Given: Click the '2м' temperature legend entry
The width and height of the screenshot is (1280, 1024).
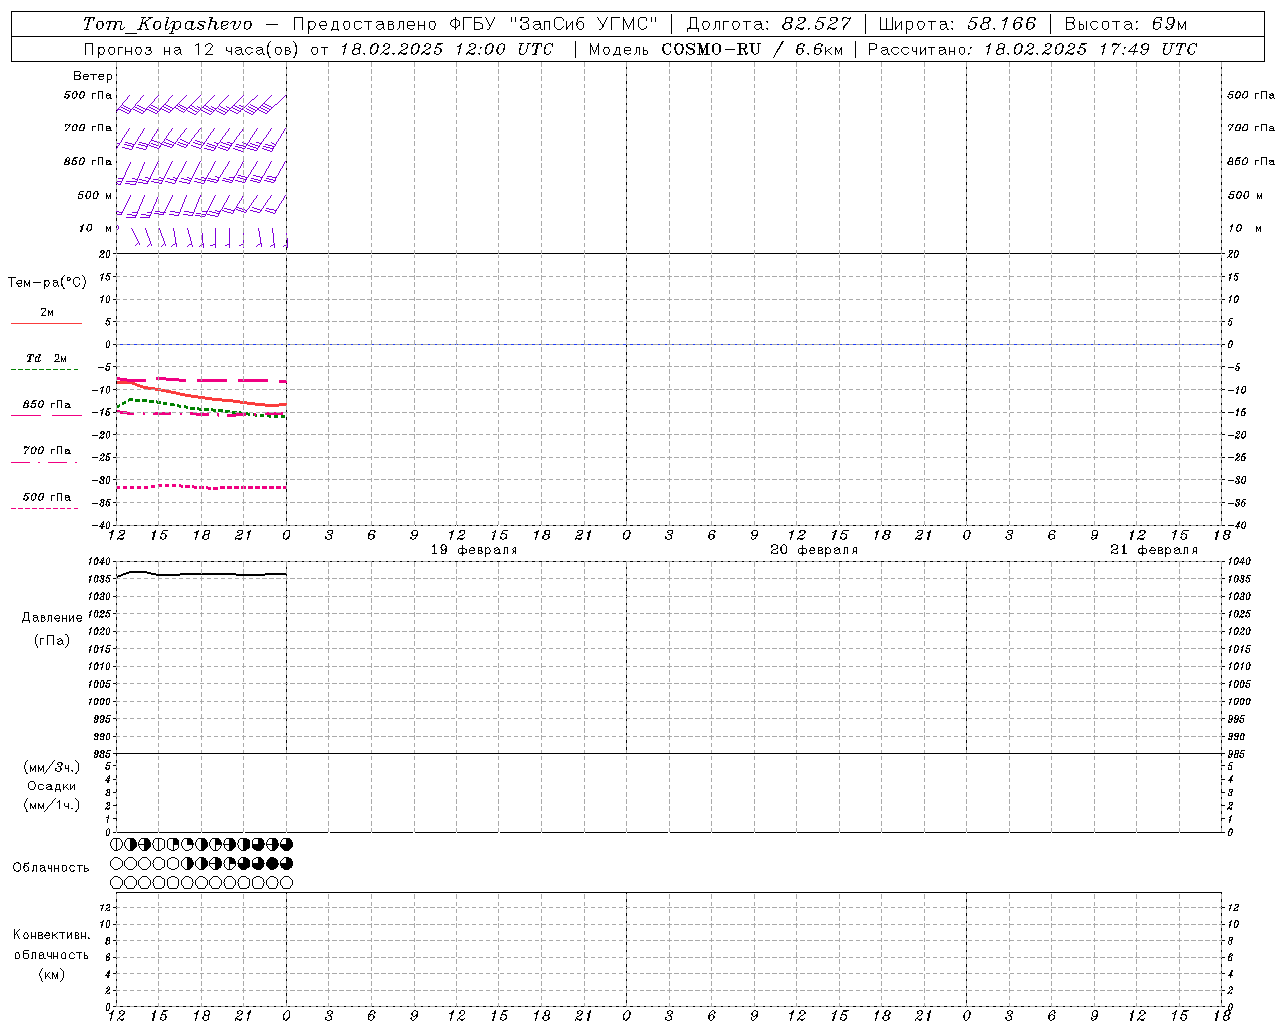Looking at the screenshot, I should tap(46, 313).
